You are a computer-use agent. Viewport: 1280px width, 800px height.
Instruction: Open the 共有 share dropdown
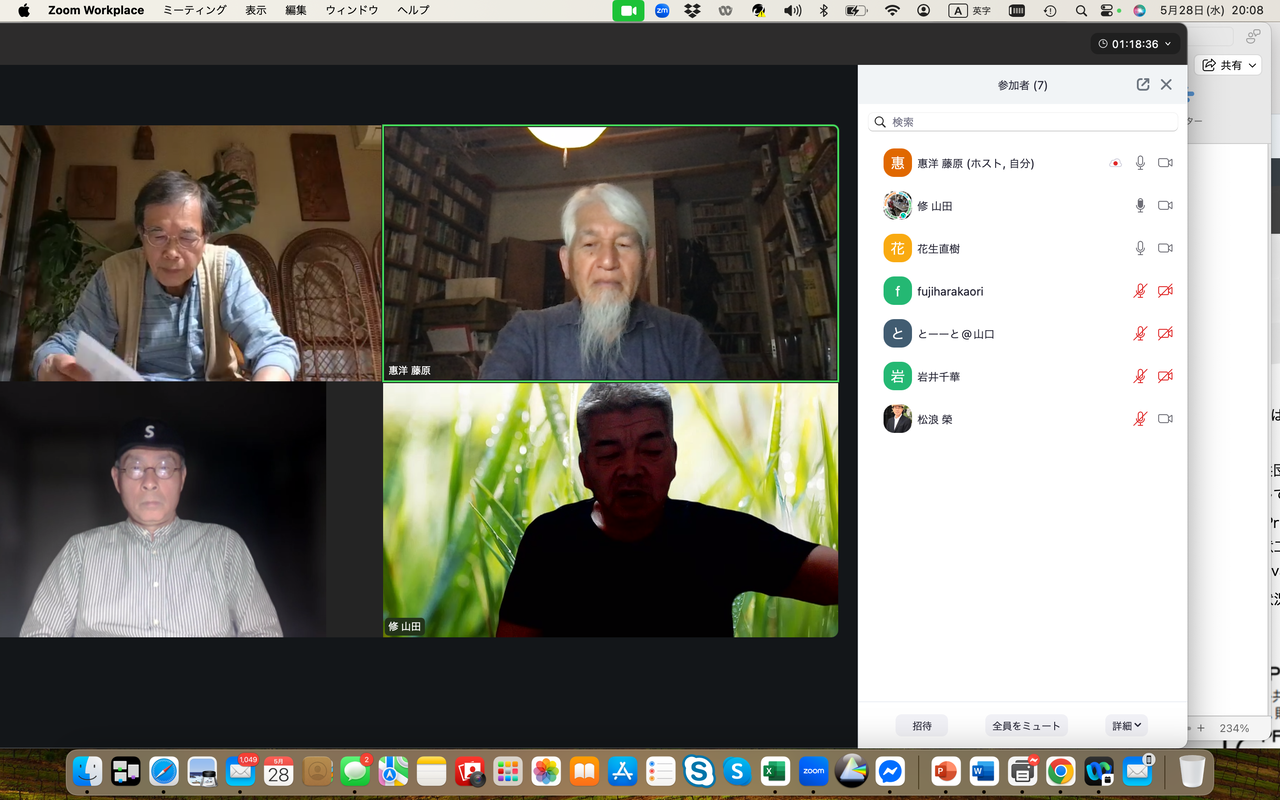1229,65
